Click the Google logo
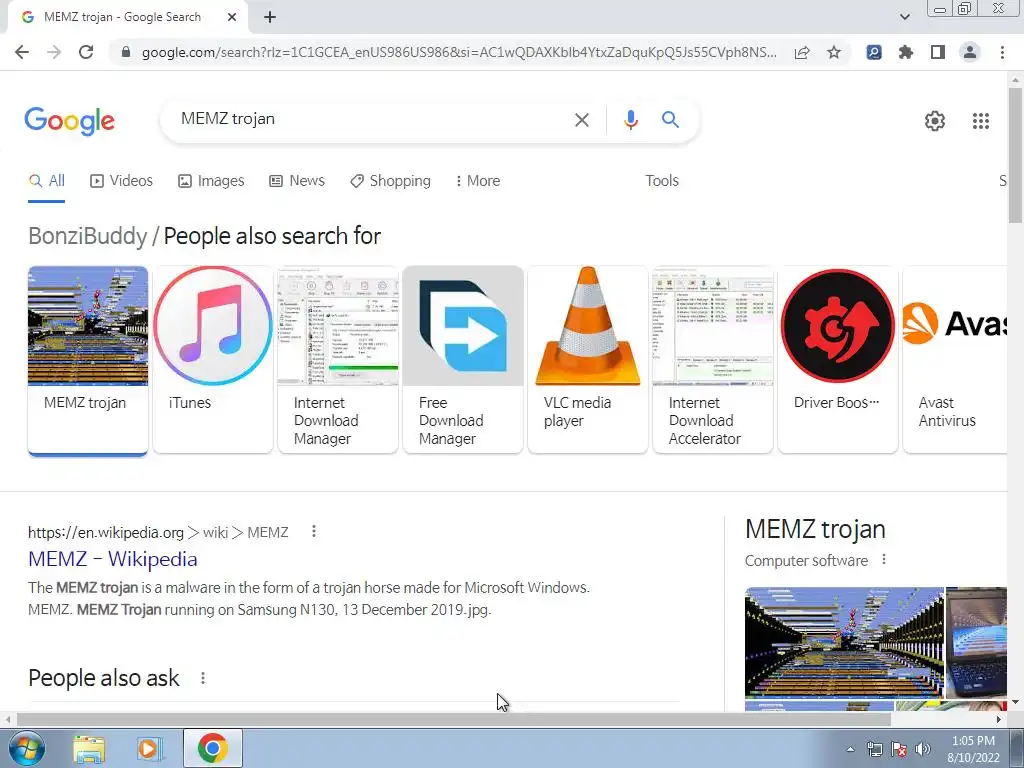Viewport: 1024px width, 768px height. tap(69, 121)
